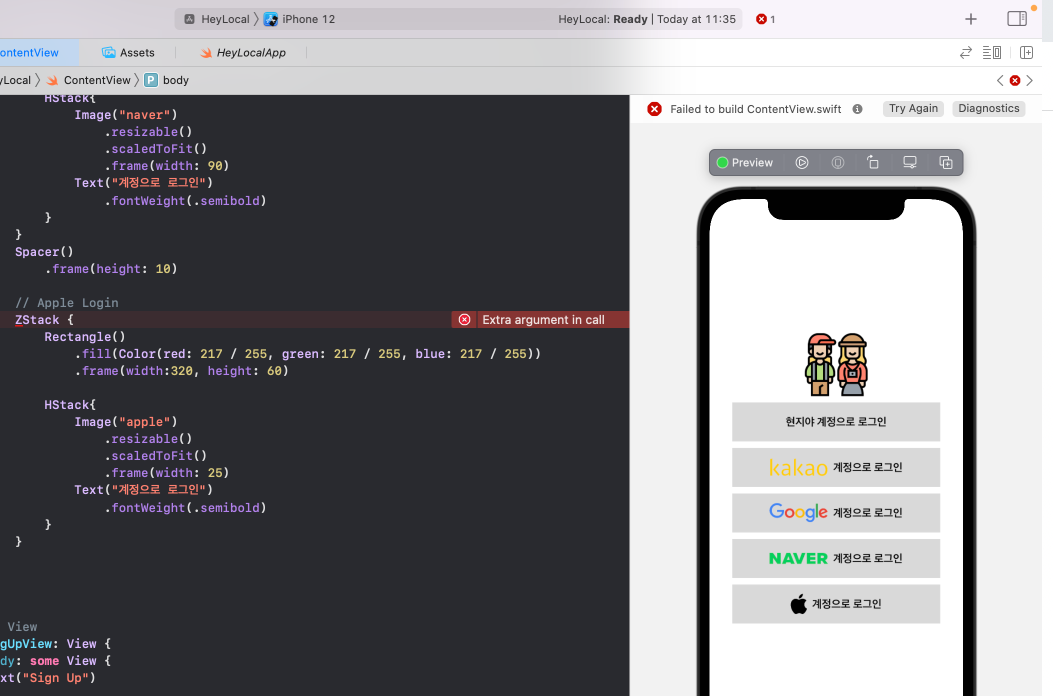Click the ContentView breadcrumb item
1053x696 pixels.
click(89, 80)
